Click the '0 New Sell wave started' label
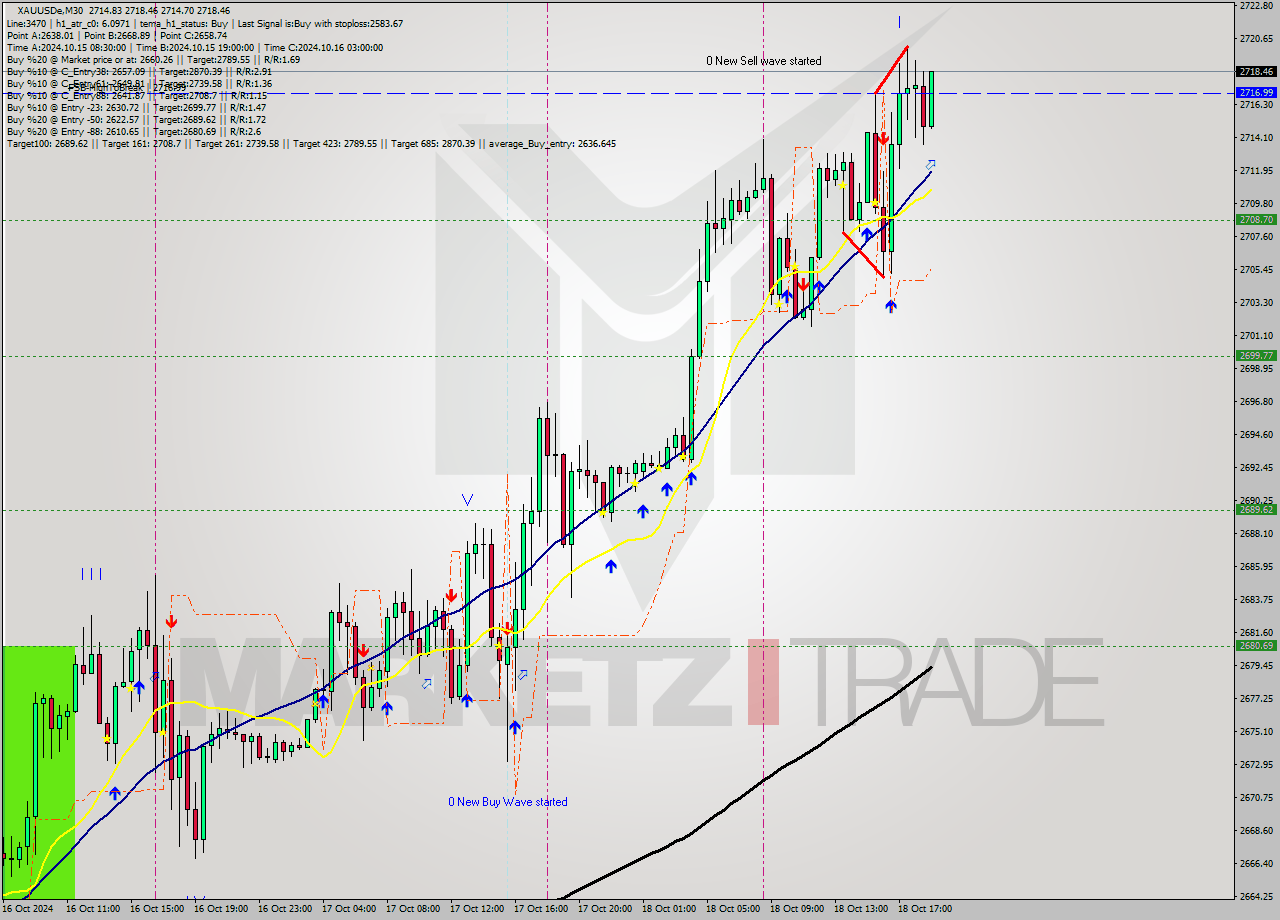Viewport: 1280px width, 920px height. pos(764,61)
